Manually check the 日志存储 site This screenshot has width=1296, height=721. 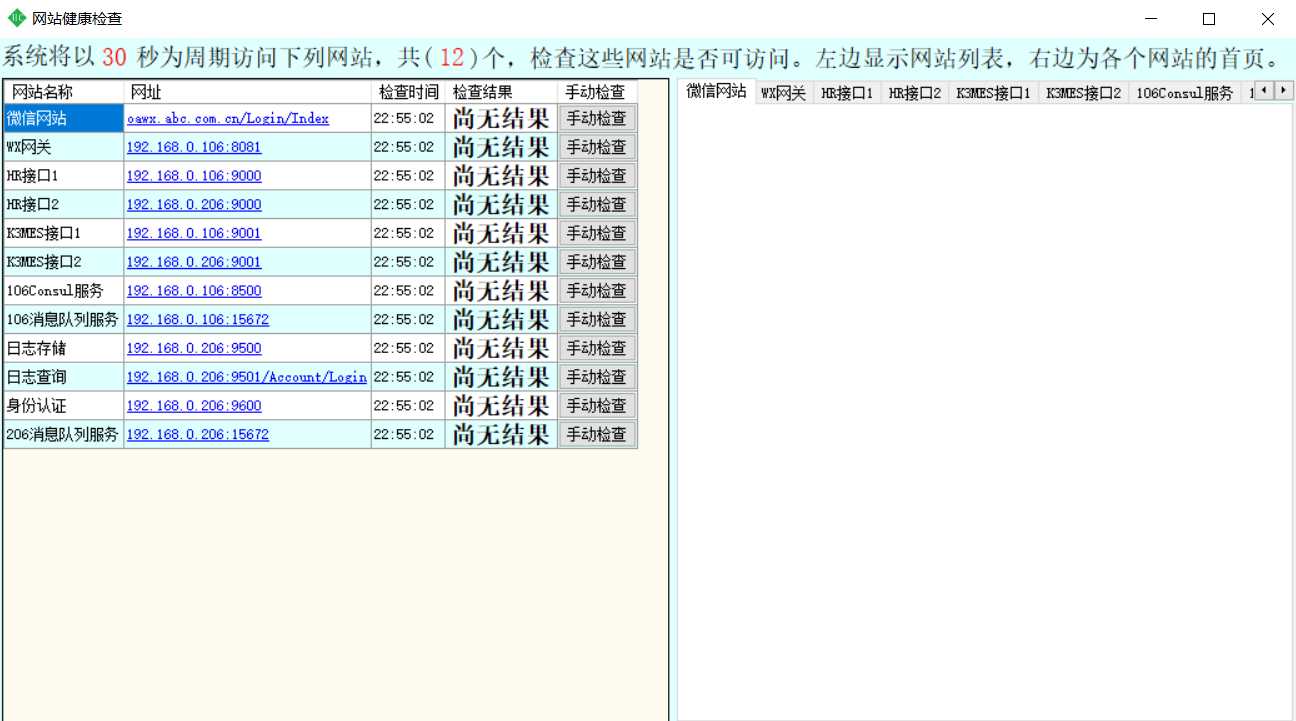coord(597,348)
